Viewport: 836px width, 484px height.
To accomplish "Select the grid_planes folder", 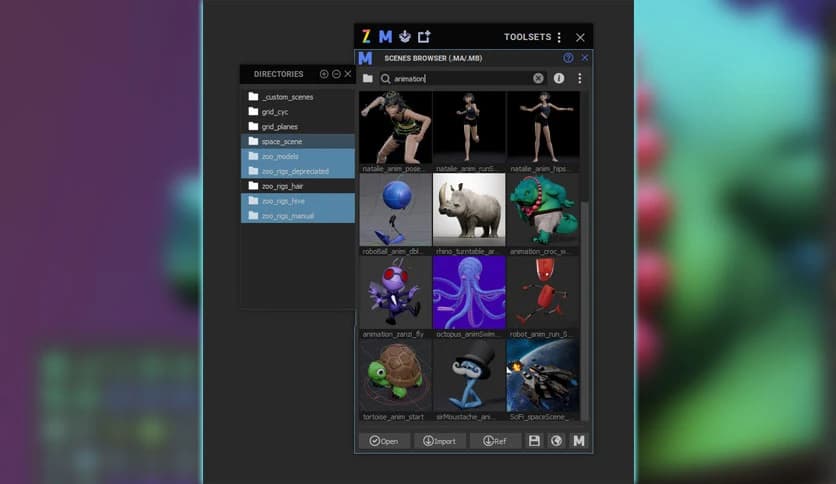I will (298, 127).
